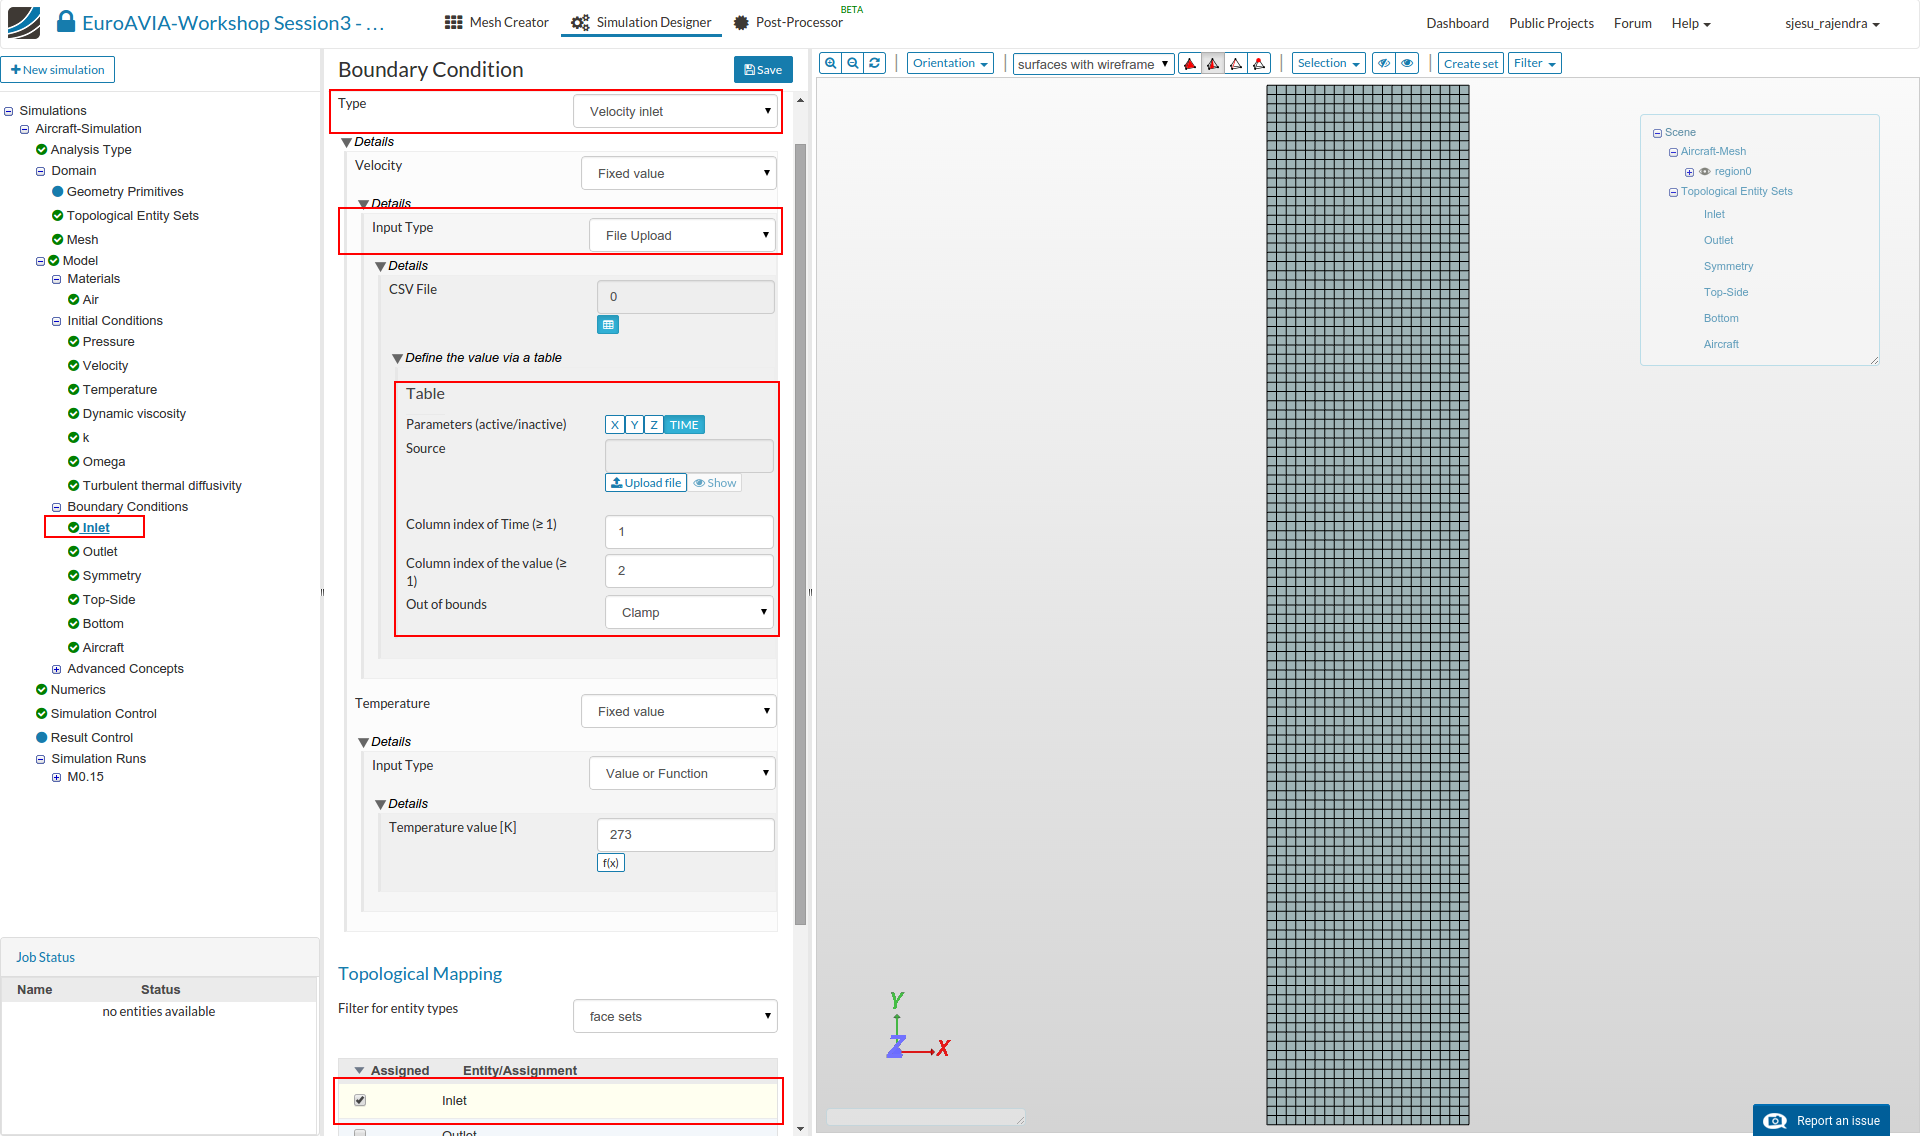Expand the Advanced Concepts tree node
The image size is (1920, 1136).
click(x=57, y=669)
